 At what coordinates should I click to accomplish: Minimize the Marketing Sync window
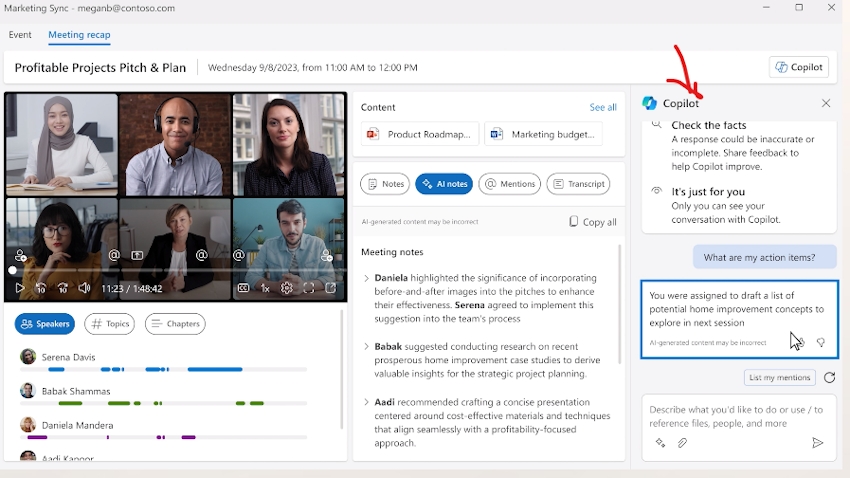(x=766, y=8)
